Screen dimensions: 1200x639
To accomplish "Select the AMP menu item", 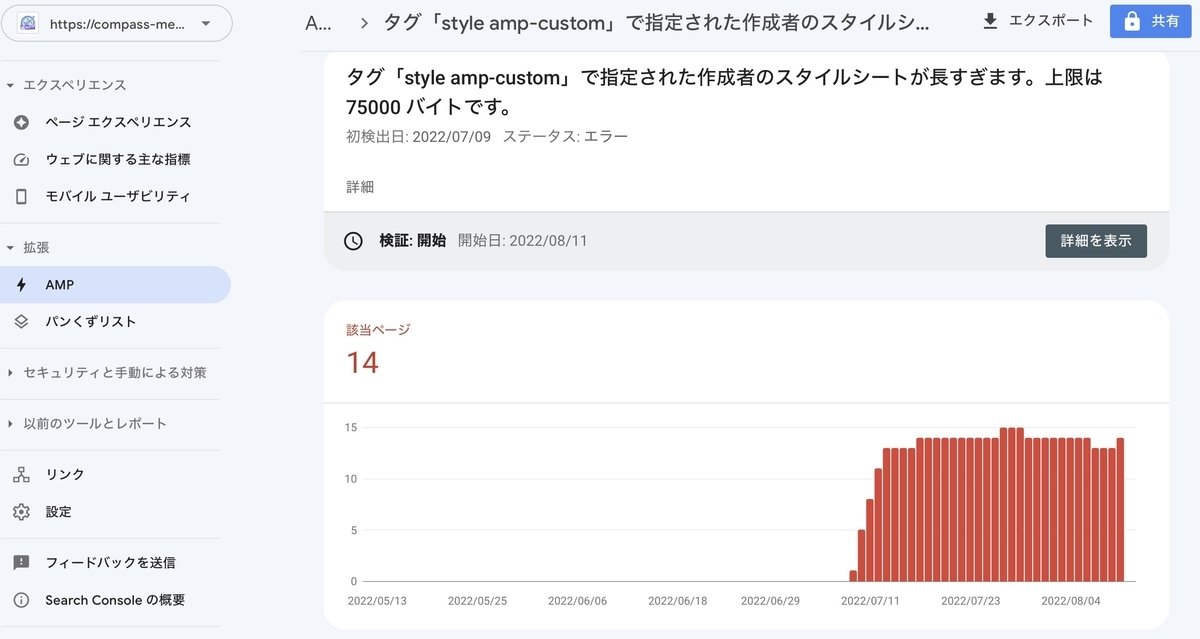I will pos(115,285).
